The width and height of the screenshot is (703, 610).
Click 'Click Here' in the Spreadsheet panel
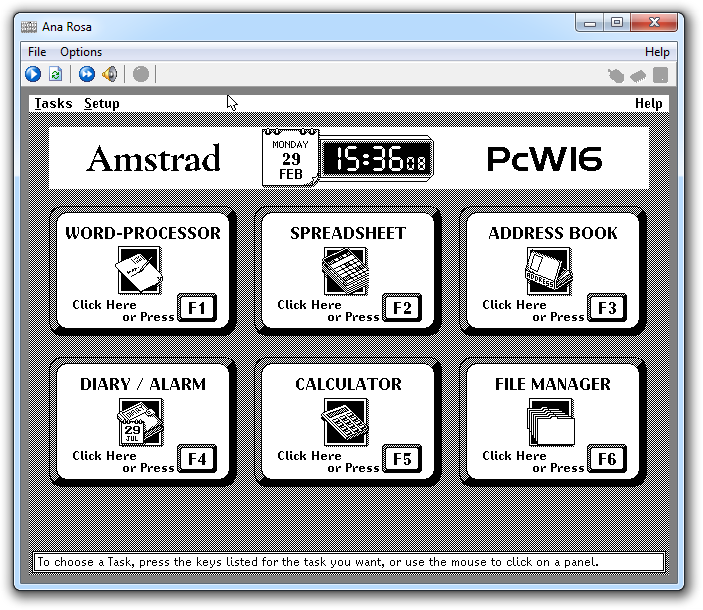pyautogui.click(x=309, y=305)
